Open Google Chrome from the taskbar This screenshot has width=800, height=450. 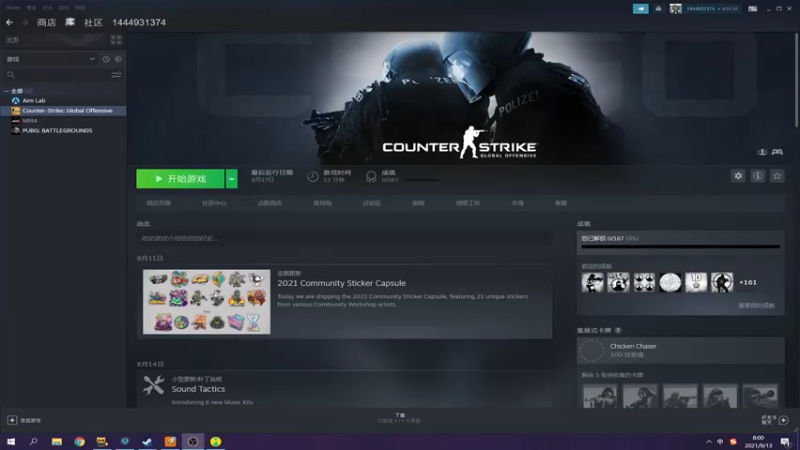coord(80,441)
